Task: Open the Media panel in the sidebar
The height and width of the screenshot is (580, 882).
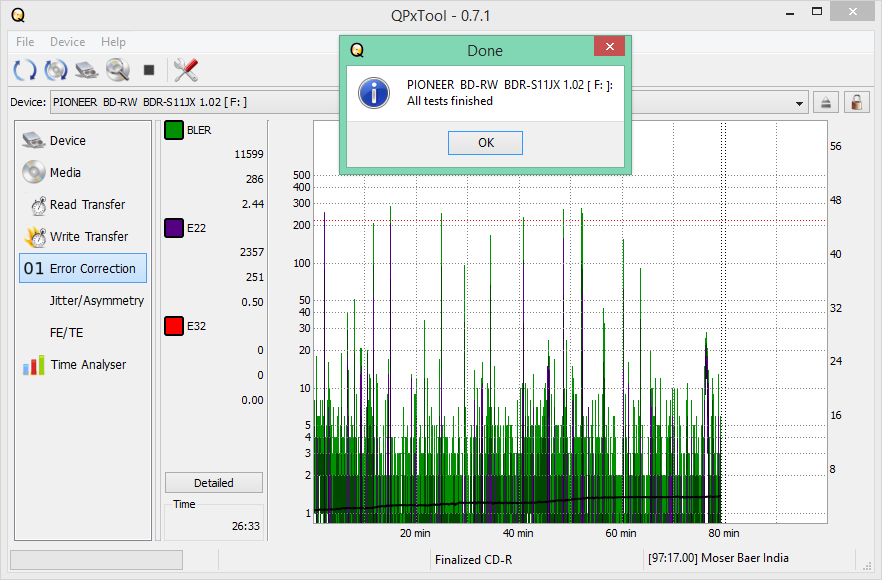Action: [83, 172]
